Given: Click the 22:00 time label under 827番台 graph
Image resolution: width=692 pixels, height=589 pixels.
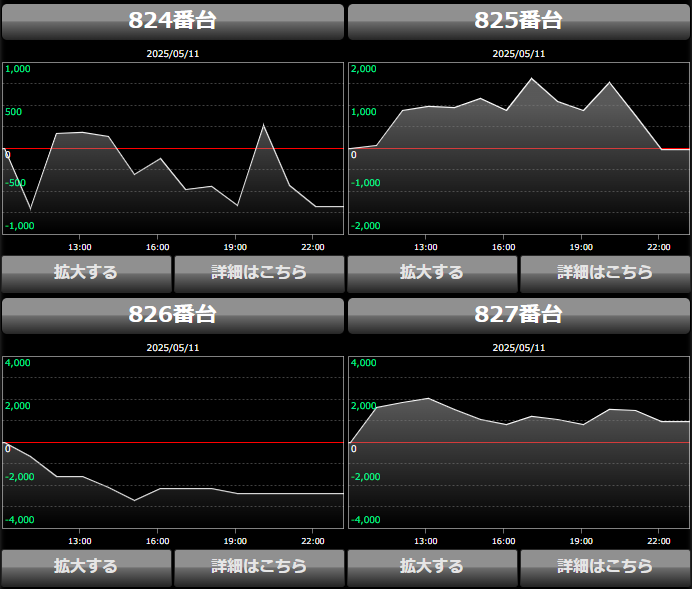Looking at the screenshot, I should 659,541.
